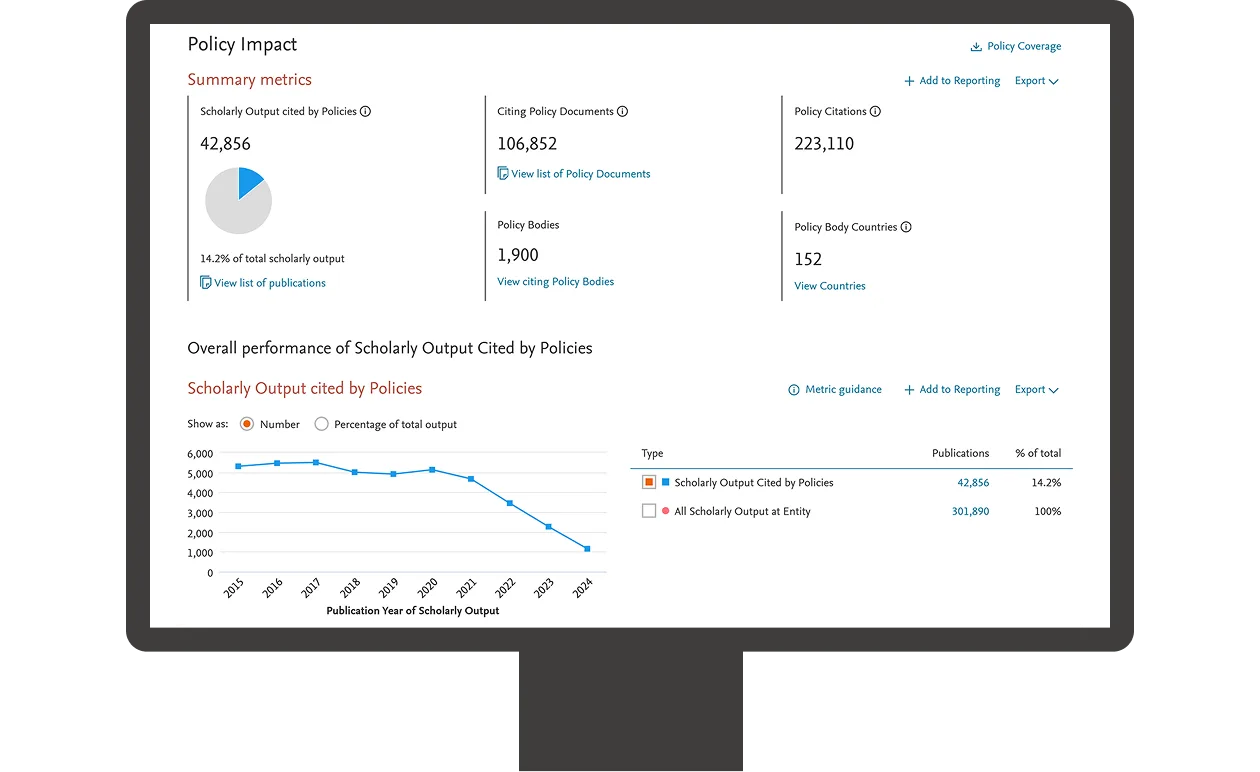Click the blue legend swatch for cited output

click(x=666, y=481)
